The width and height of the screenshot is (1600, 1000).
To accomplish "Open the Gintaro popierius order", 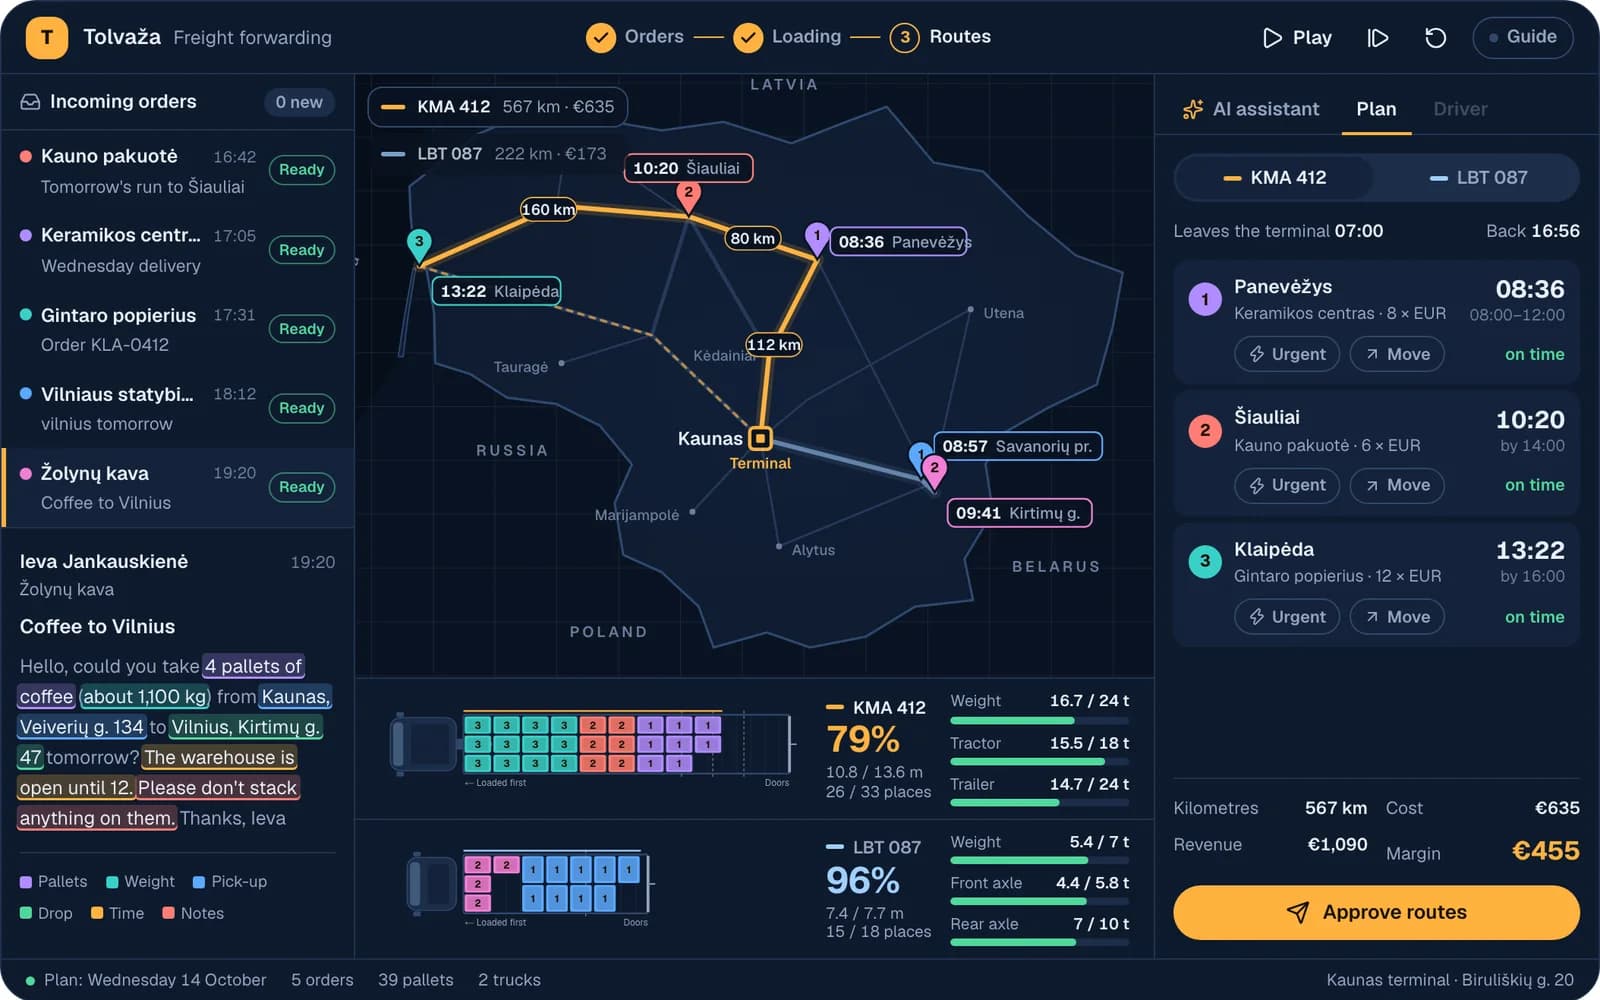I will (x=178, y=329).
